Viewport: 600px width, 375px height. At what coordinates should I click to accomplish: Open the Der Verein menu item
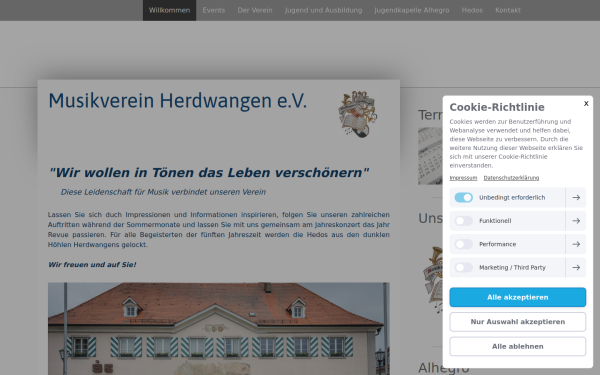click(x=255, y=10)
